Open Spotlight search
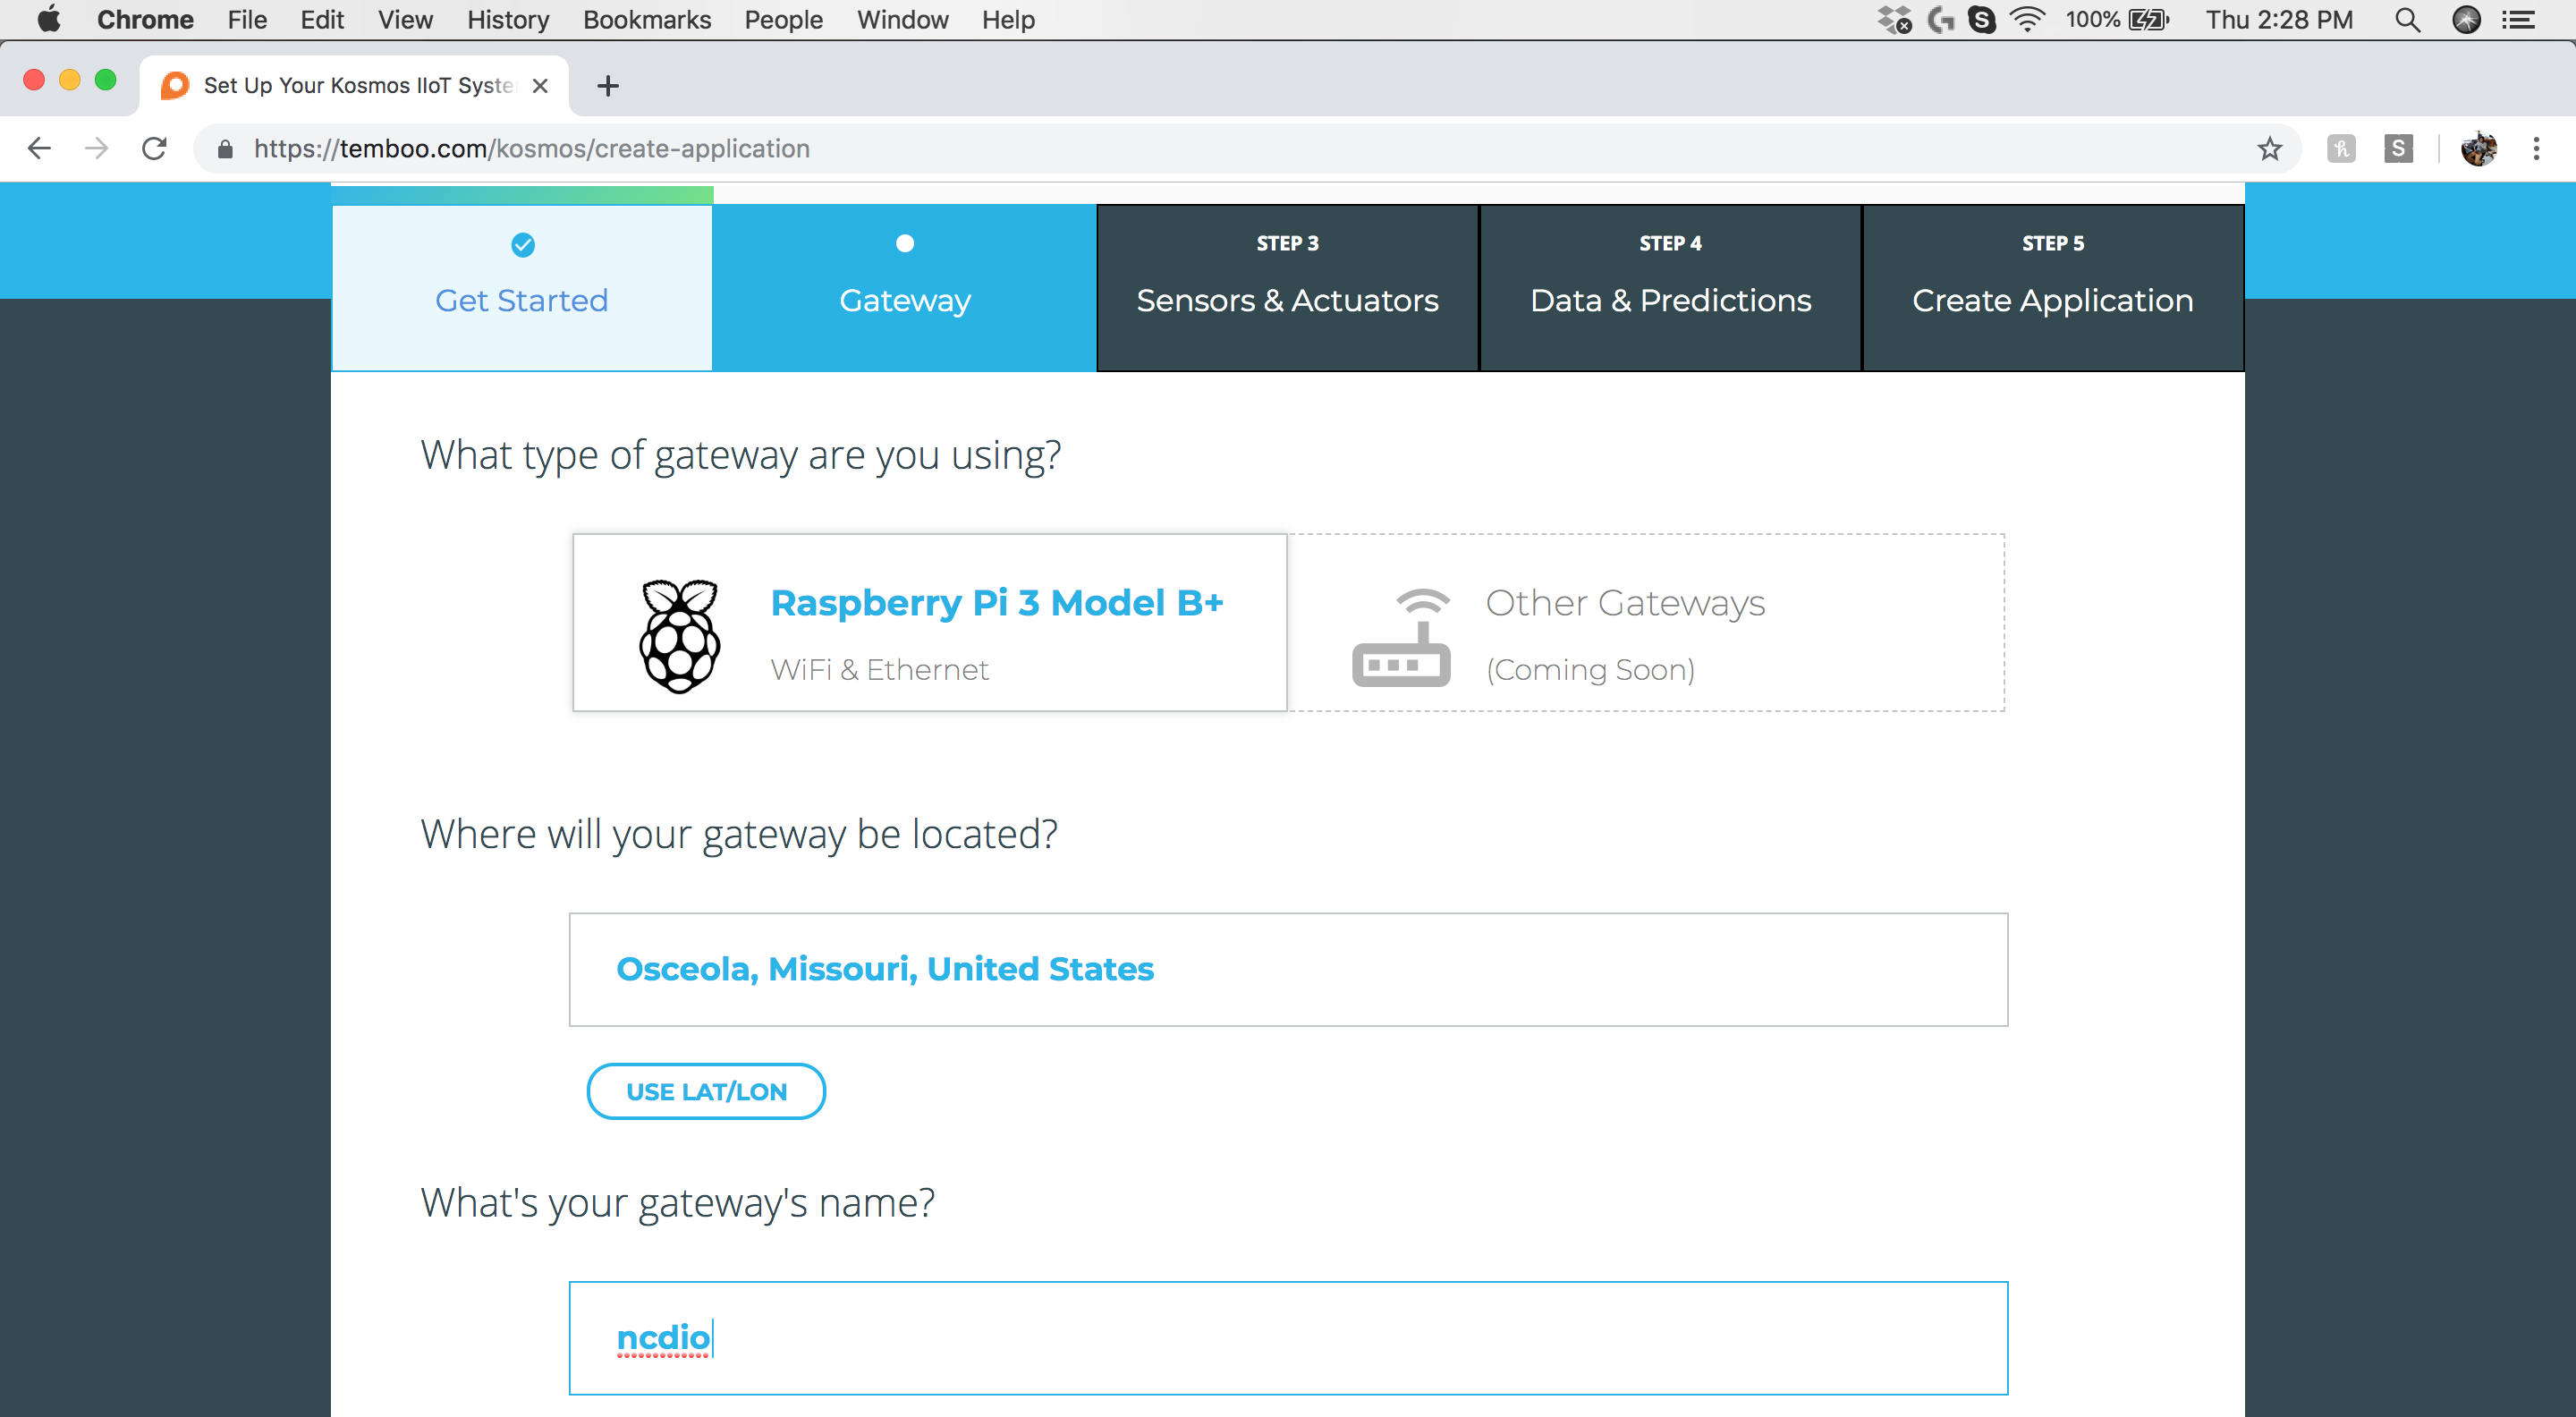2576x1417 pixels. tap(2408, 20)
